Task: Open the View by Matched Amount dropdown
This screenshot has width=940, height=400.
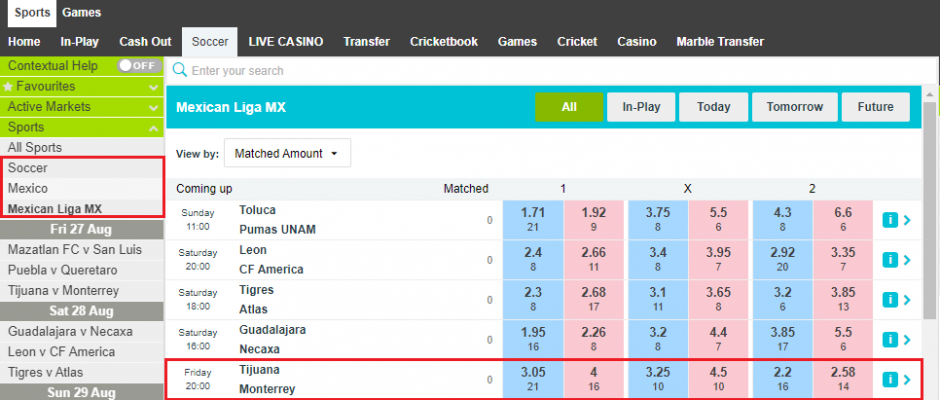Action: coord(287,154)
